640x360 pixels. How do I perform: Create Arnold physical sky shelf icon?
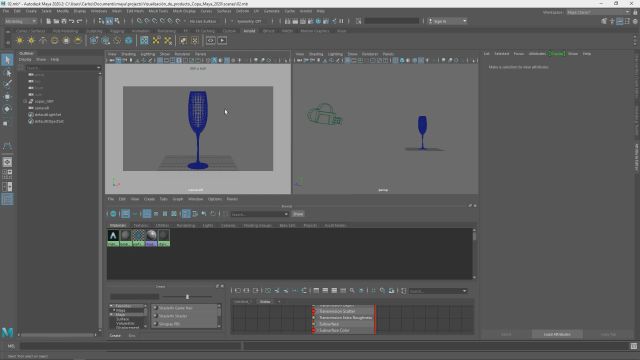(78, 40)
